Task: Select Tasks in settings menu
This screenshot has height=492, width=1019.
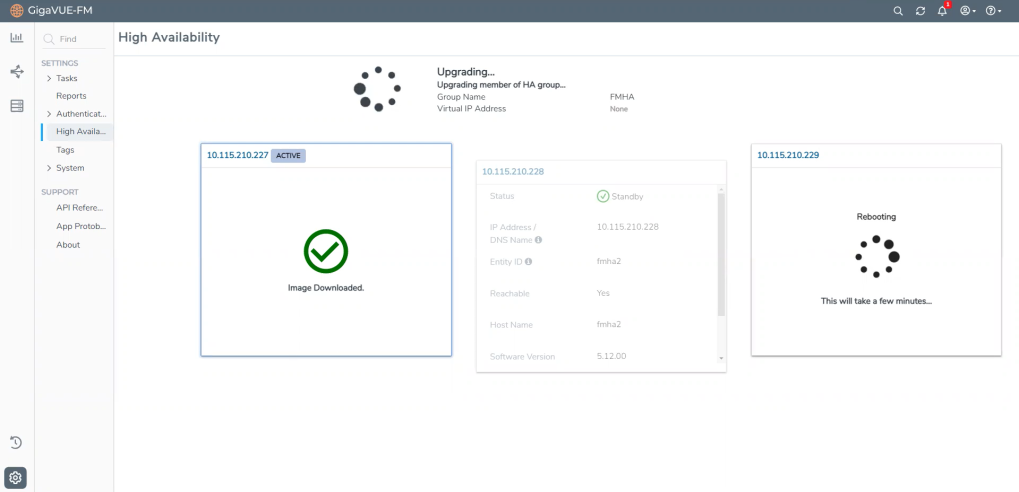Action: [x=66, y=79]
